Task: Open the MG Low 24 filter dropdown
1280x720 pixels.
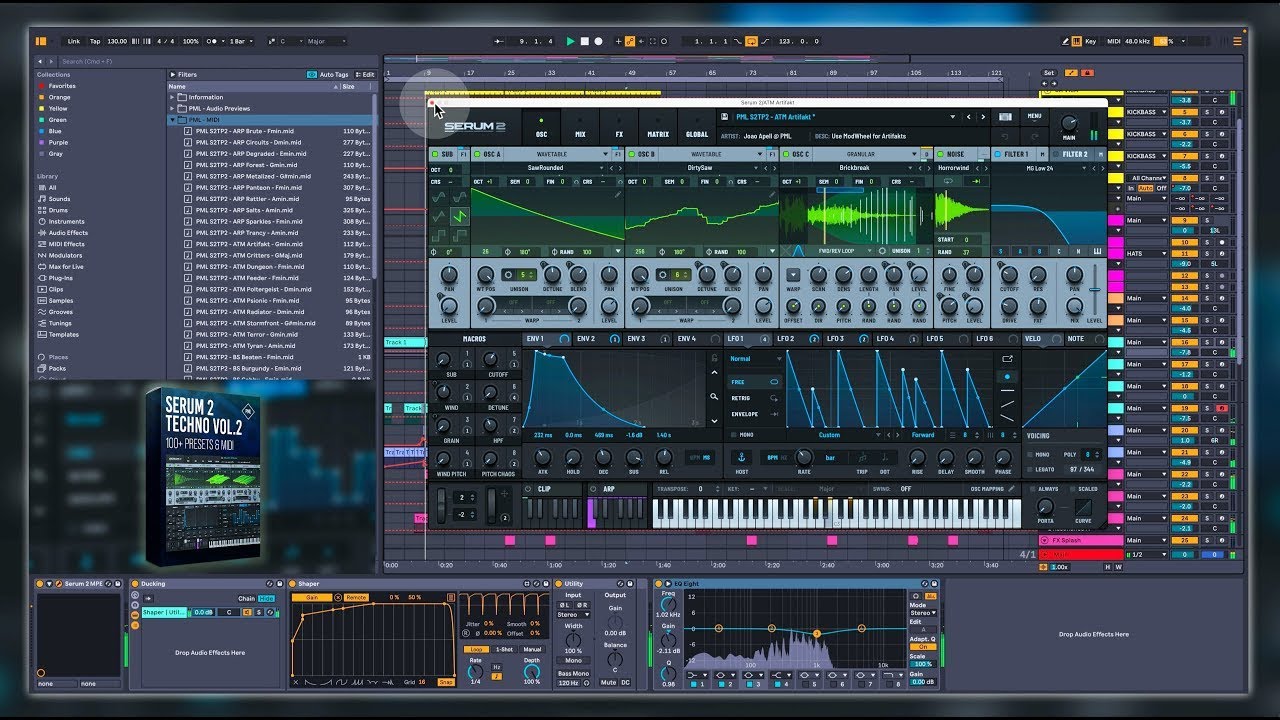Action: (x=1043, y=168)
